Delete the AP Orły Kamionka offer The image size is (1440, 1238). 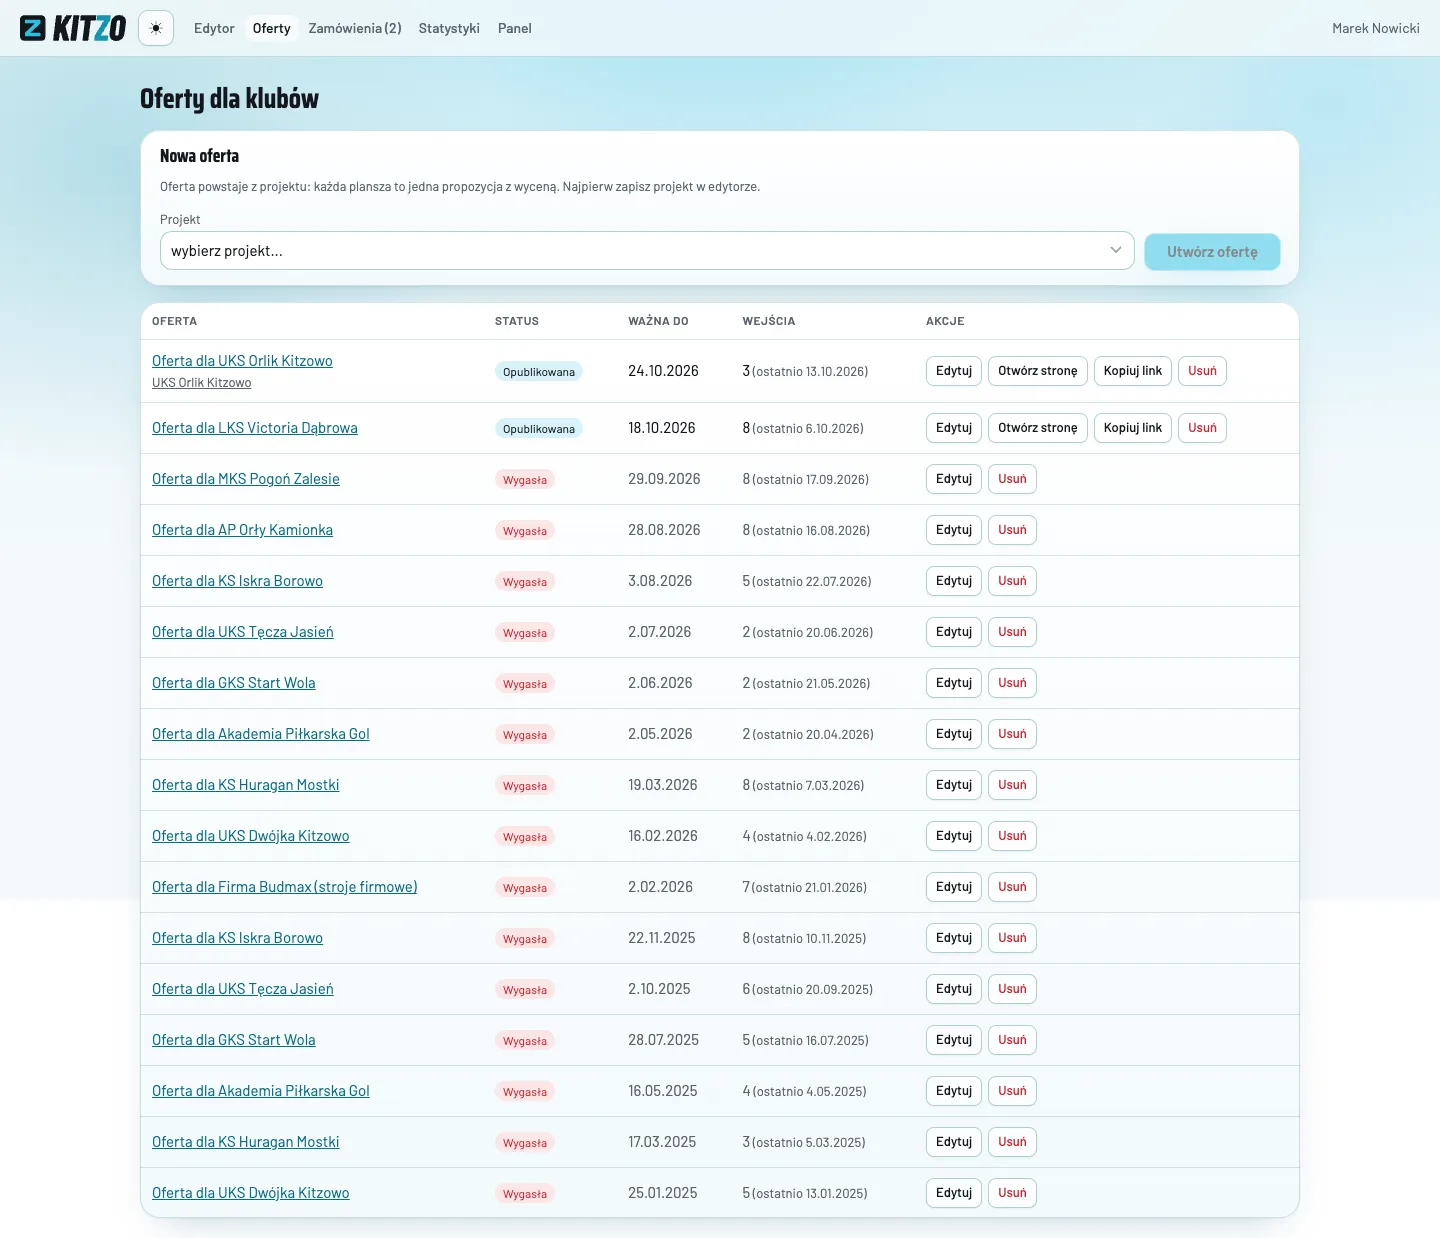[x=1012, y=530]
